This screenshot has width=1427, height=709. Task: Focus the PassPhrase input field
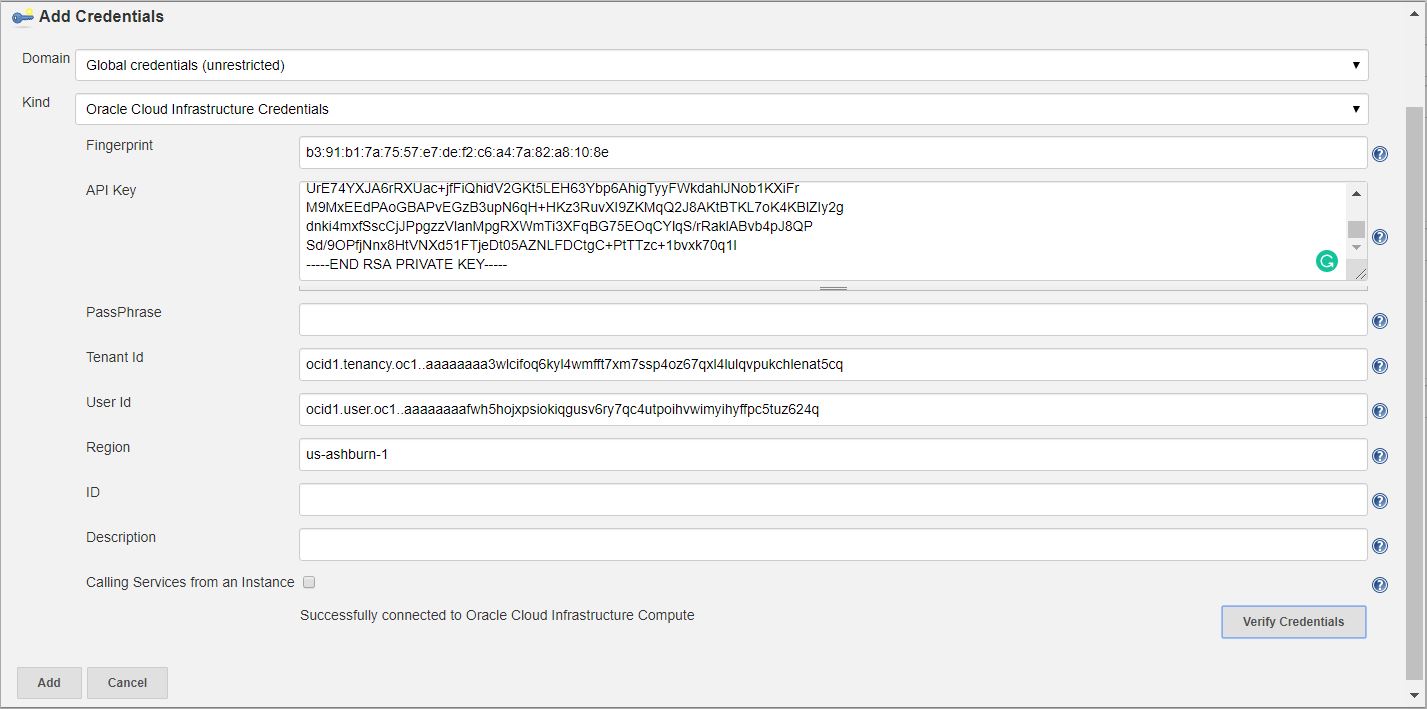(x=832, y=320)
